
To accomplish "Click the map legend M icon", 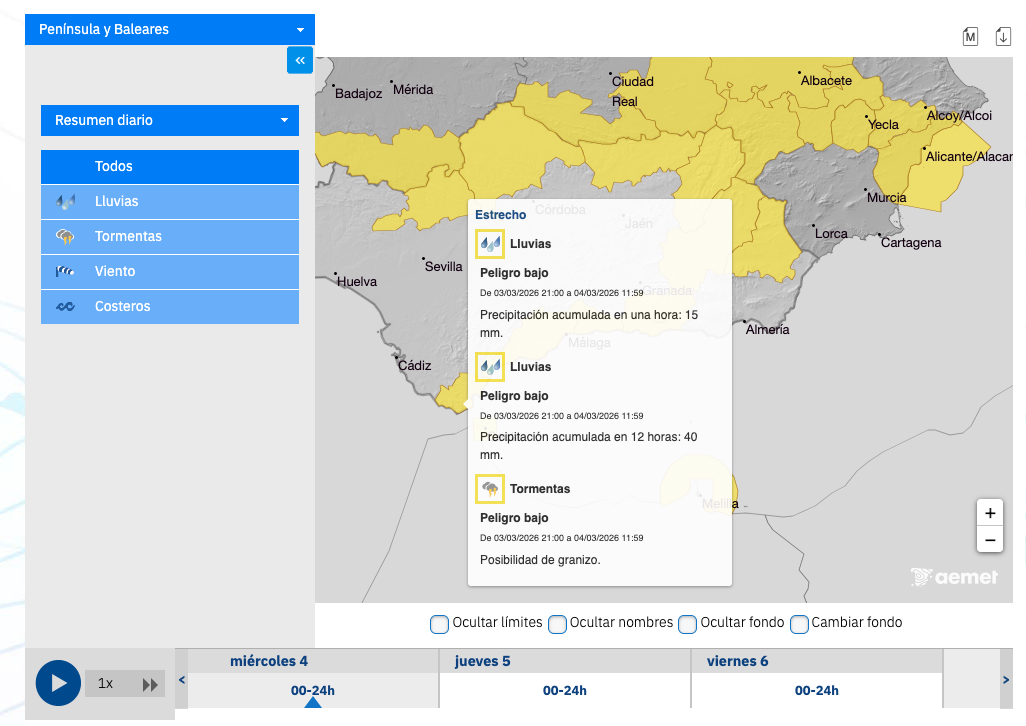I will [970, 37].
